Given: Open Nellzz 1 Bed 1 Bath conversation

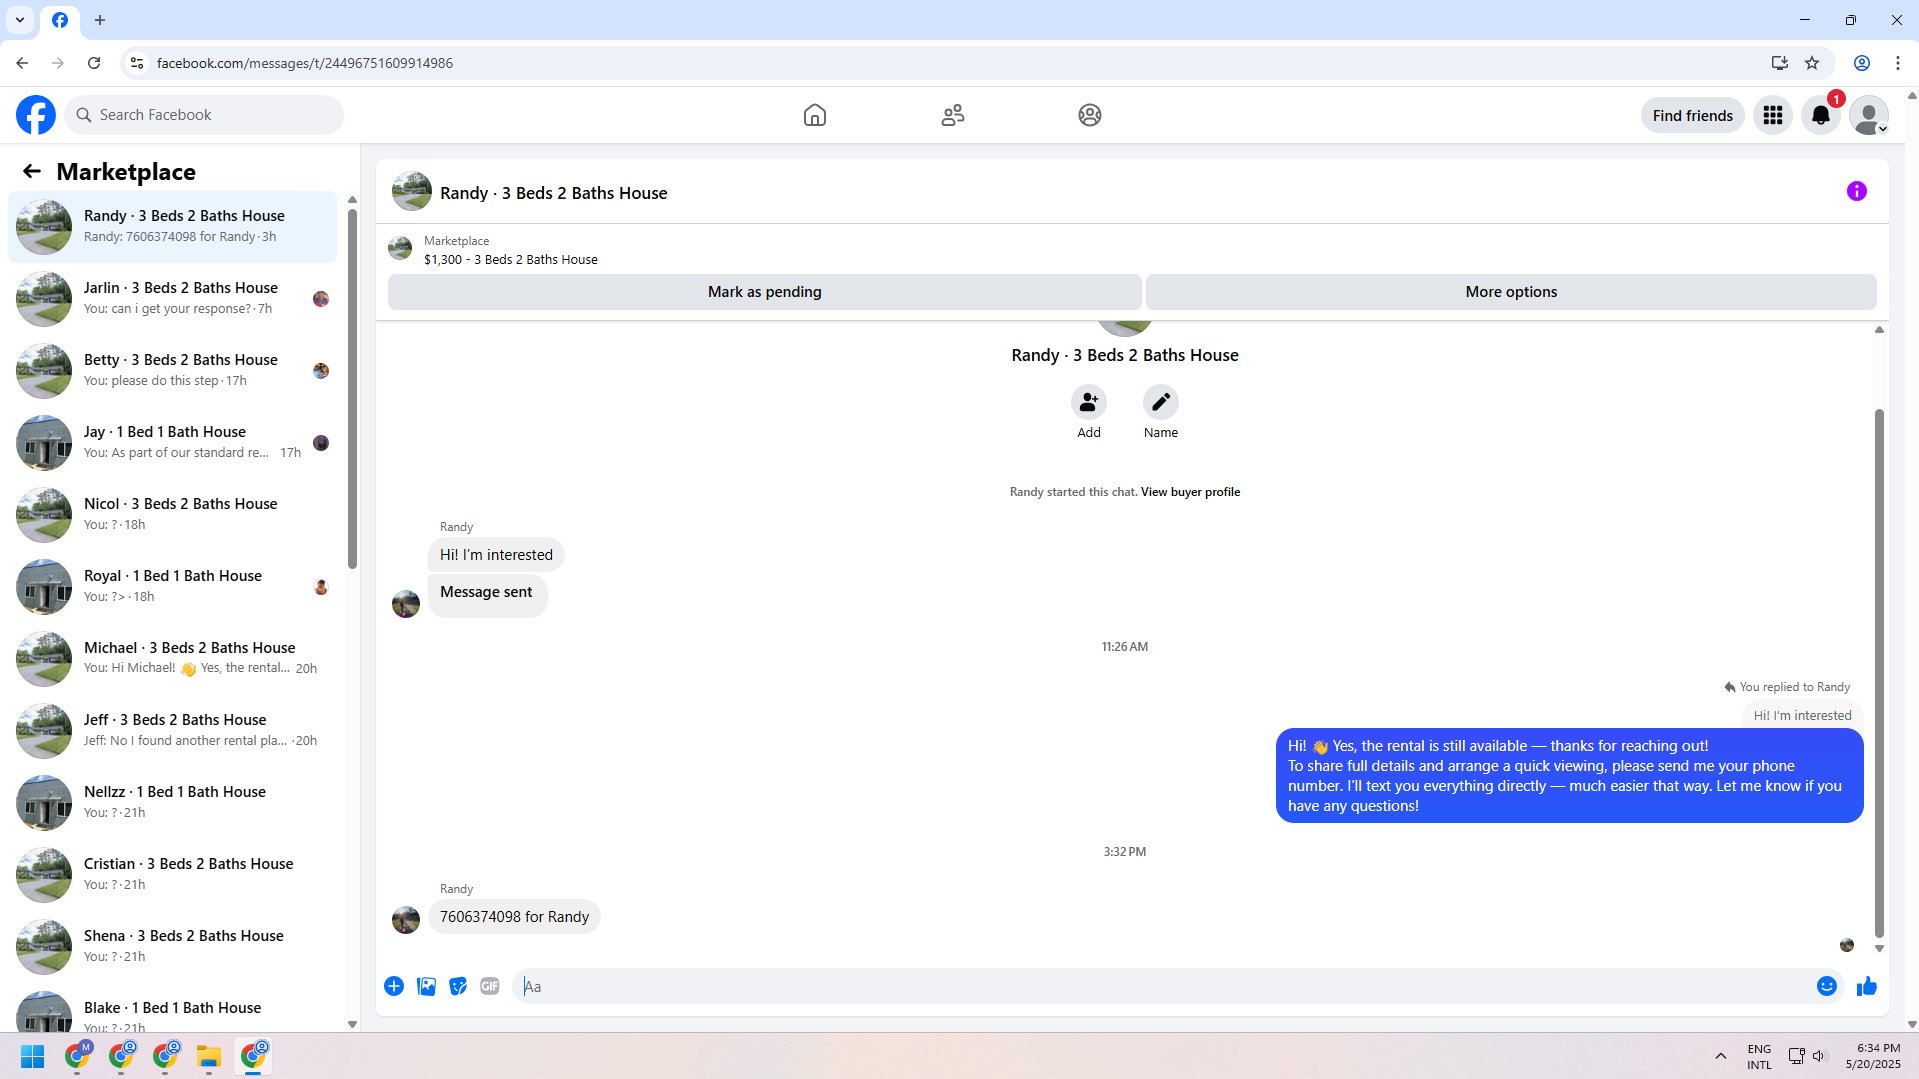Looking at the screenshot, I should (x=172, y=802).
